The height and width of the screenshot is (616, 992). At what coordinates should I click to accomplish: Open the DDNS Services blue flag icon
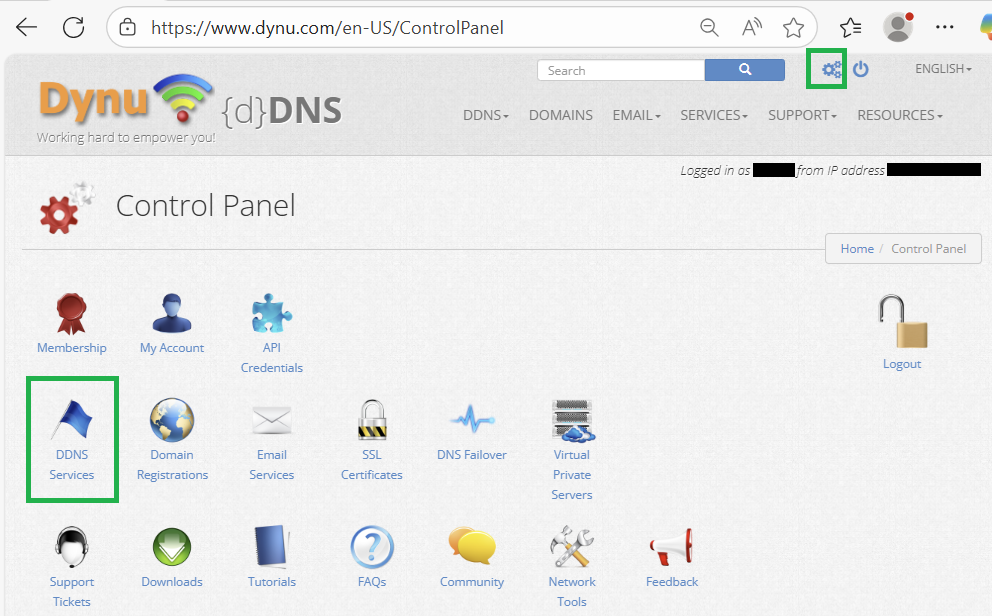72,419
